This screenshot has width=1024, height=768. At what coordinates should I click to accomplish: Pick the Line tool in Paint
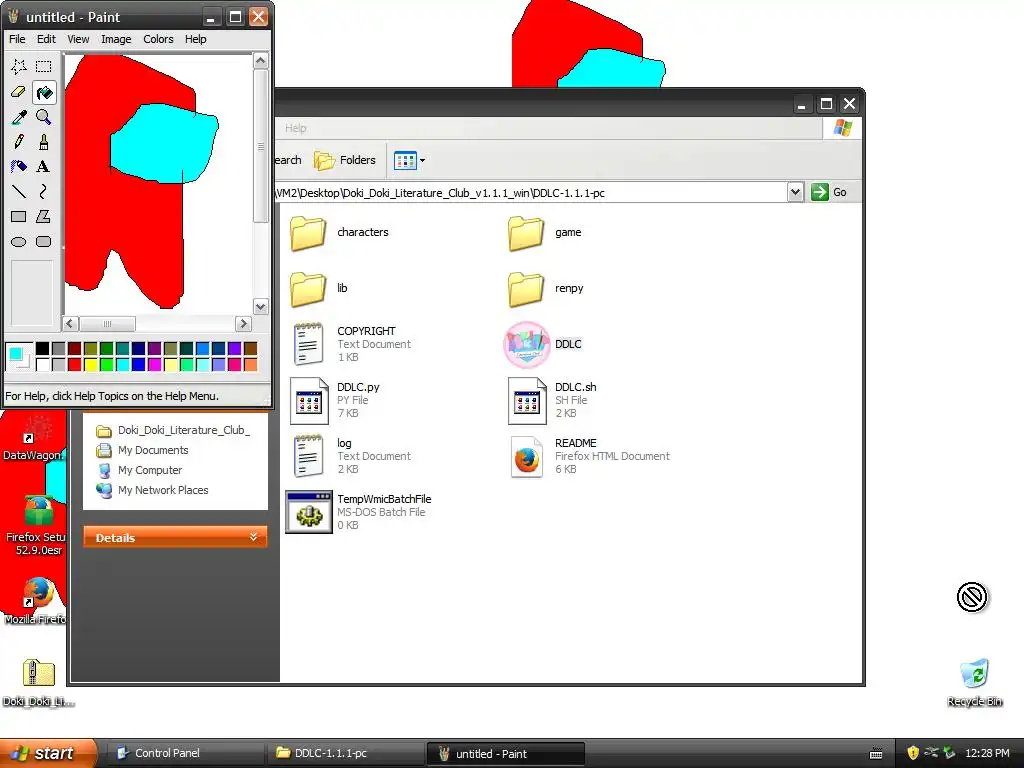19,191
